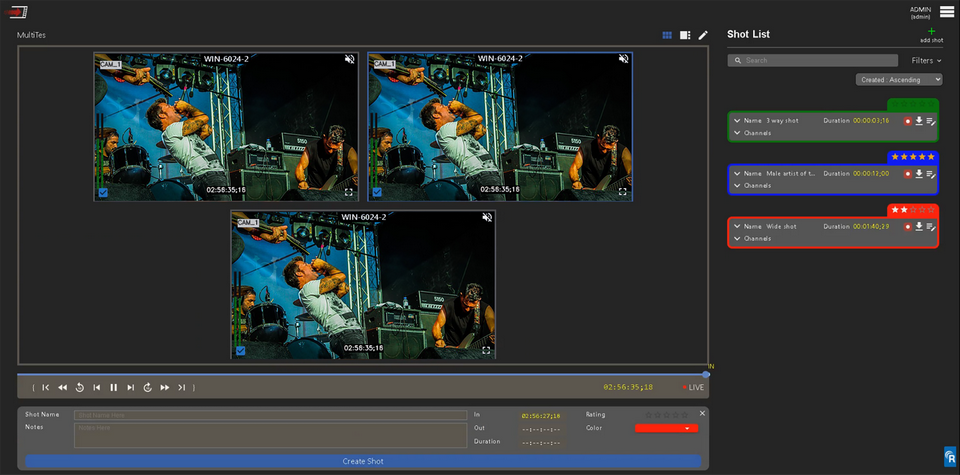The image size is (960, 475).
Task: Set the new shot Rating stars
Action: 667,415
